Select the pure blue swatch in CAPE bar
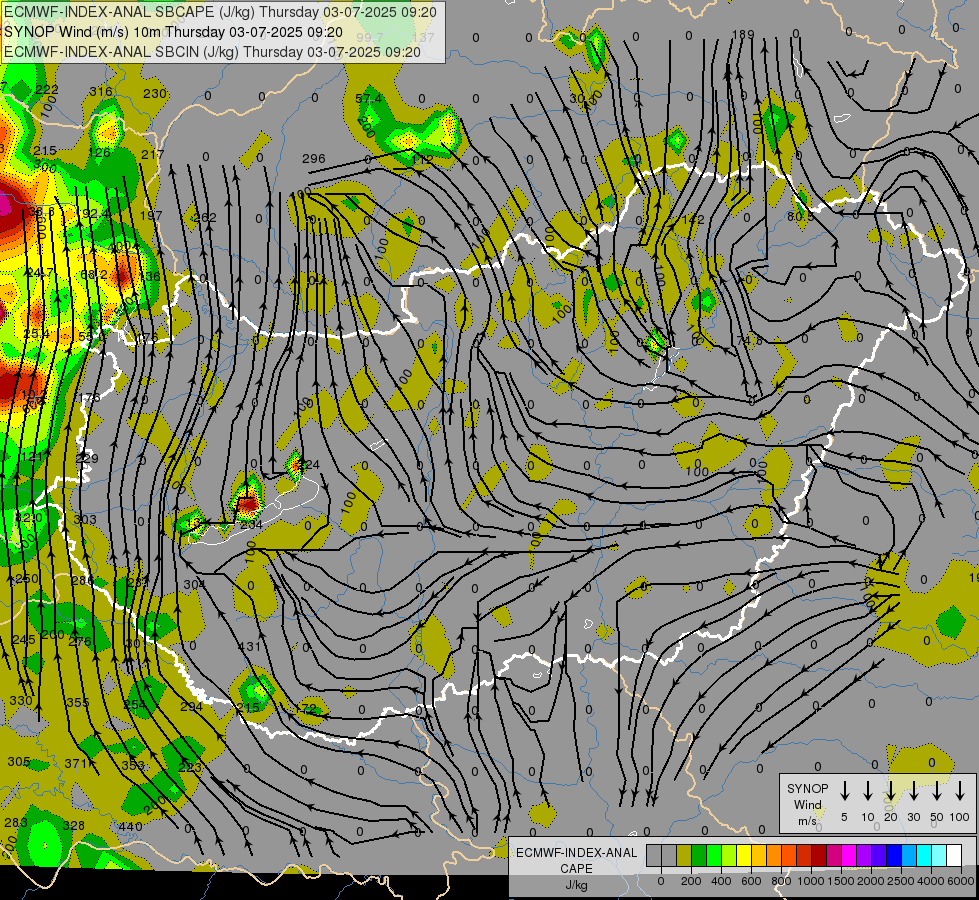Viewport: 979px width, 900px height. pyautogui.click(x=894, y=855)
